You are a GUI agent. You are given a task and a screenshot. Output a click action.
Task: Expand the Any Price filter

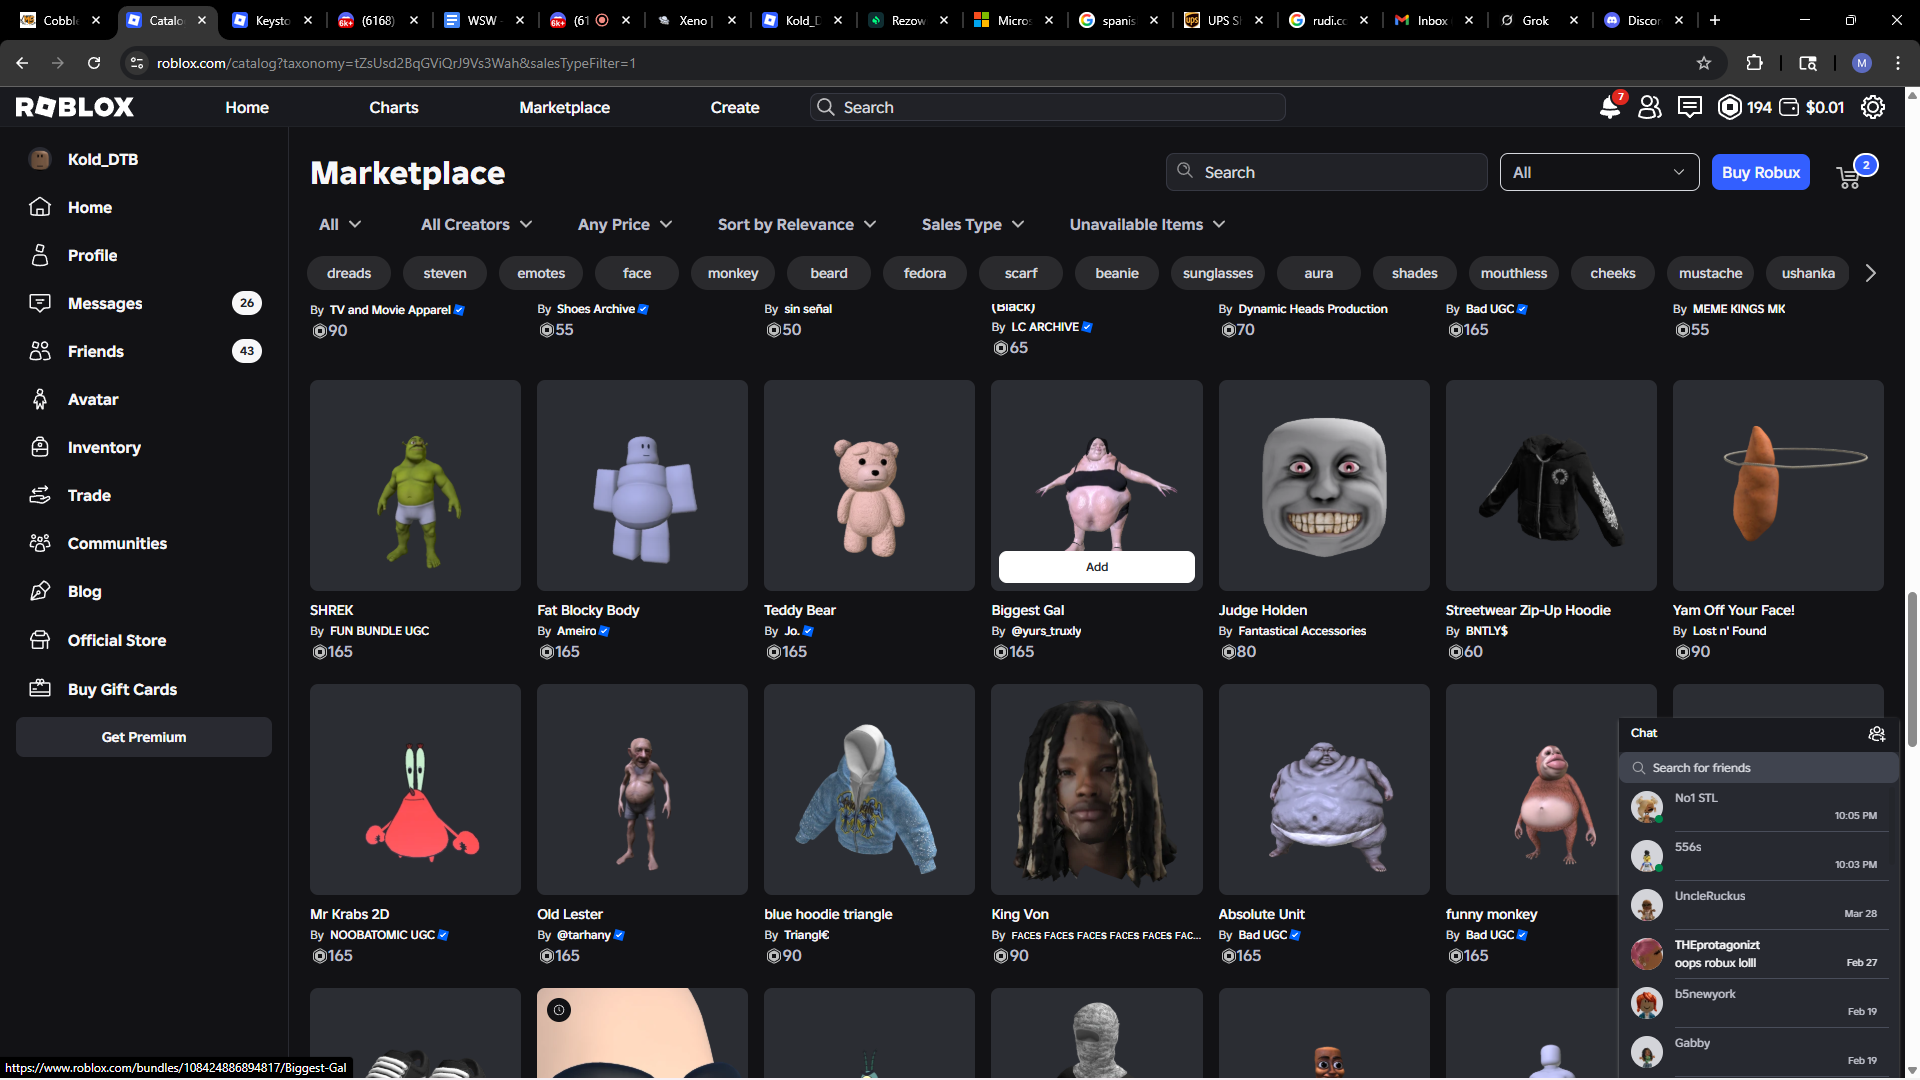coord(625,224)
